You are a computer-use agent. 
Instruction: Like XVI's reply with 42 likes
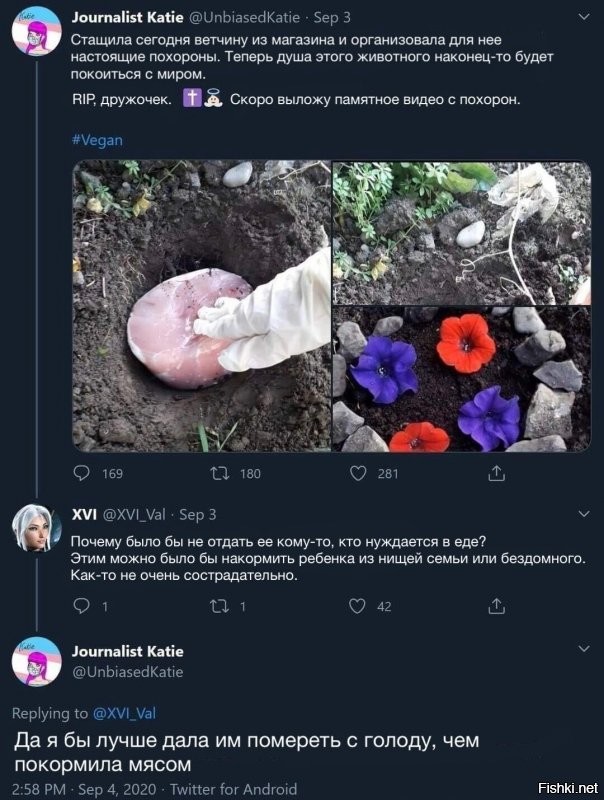point(357,606)
